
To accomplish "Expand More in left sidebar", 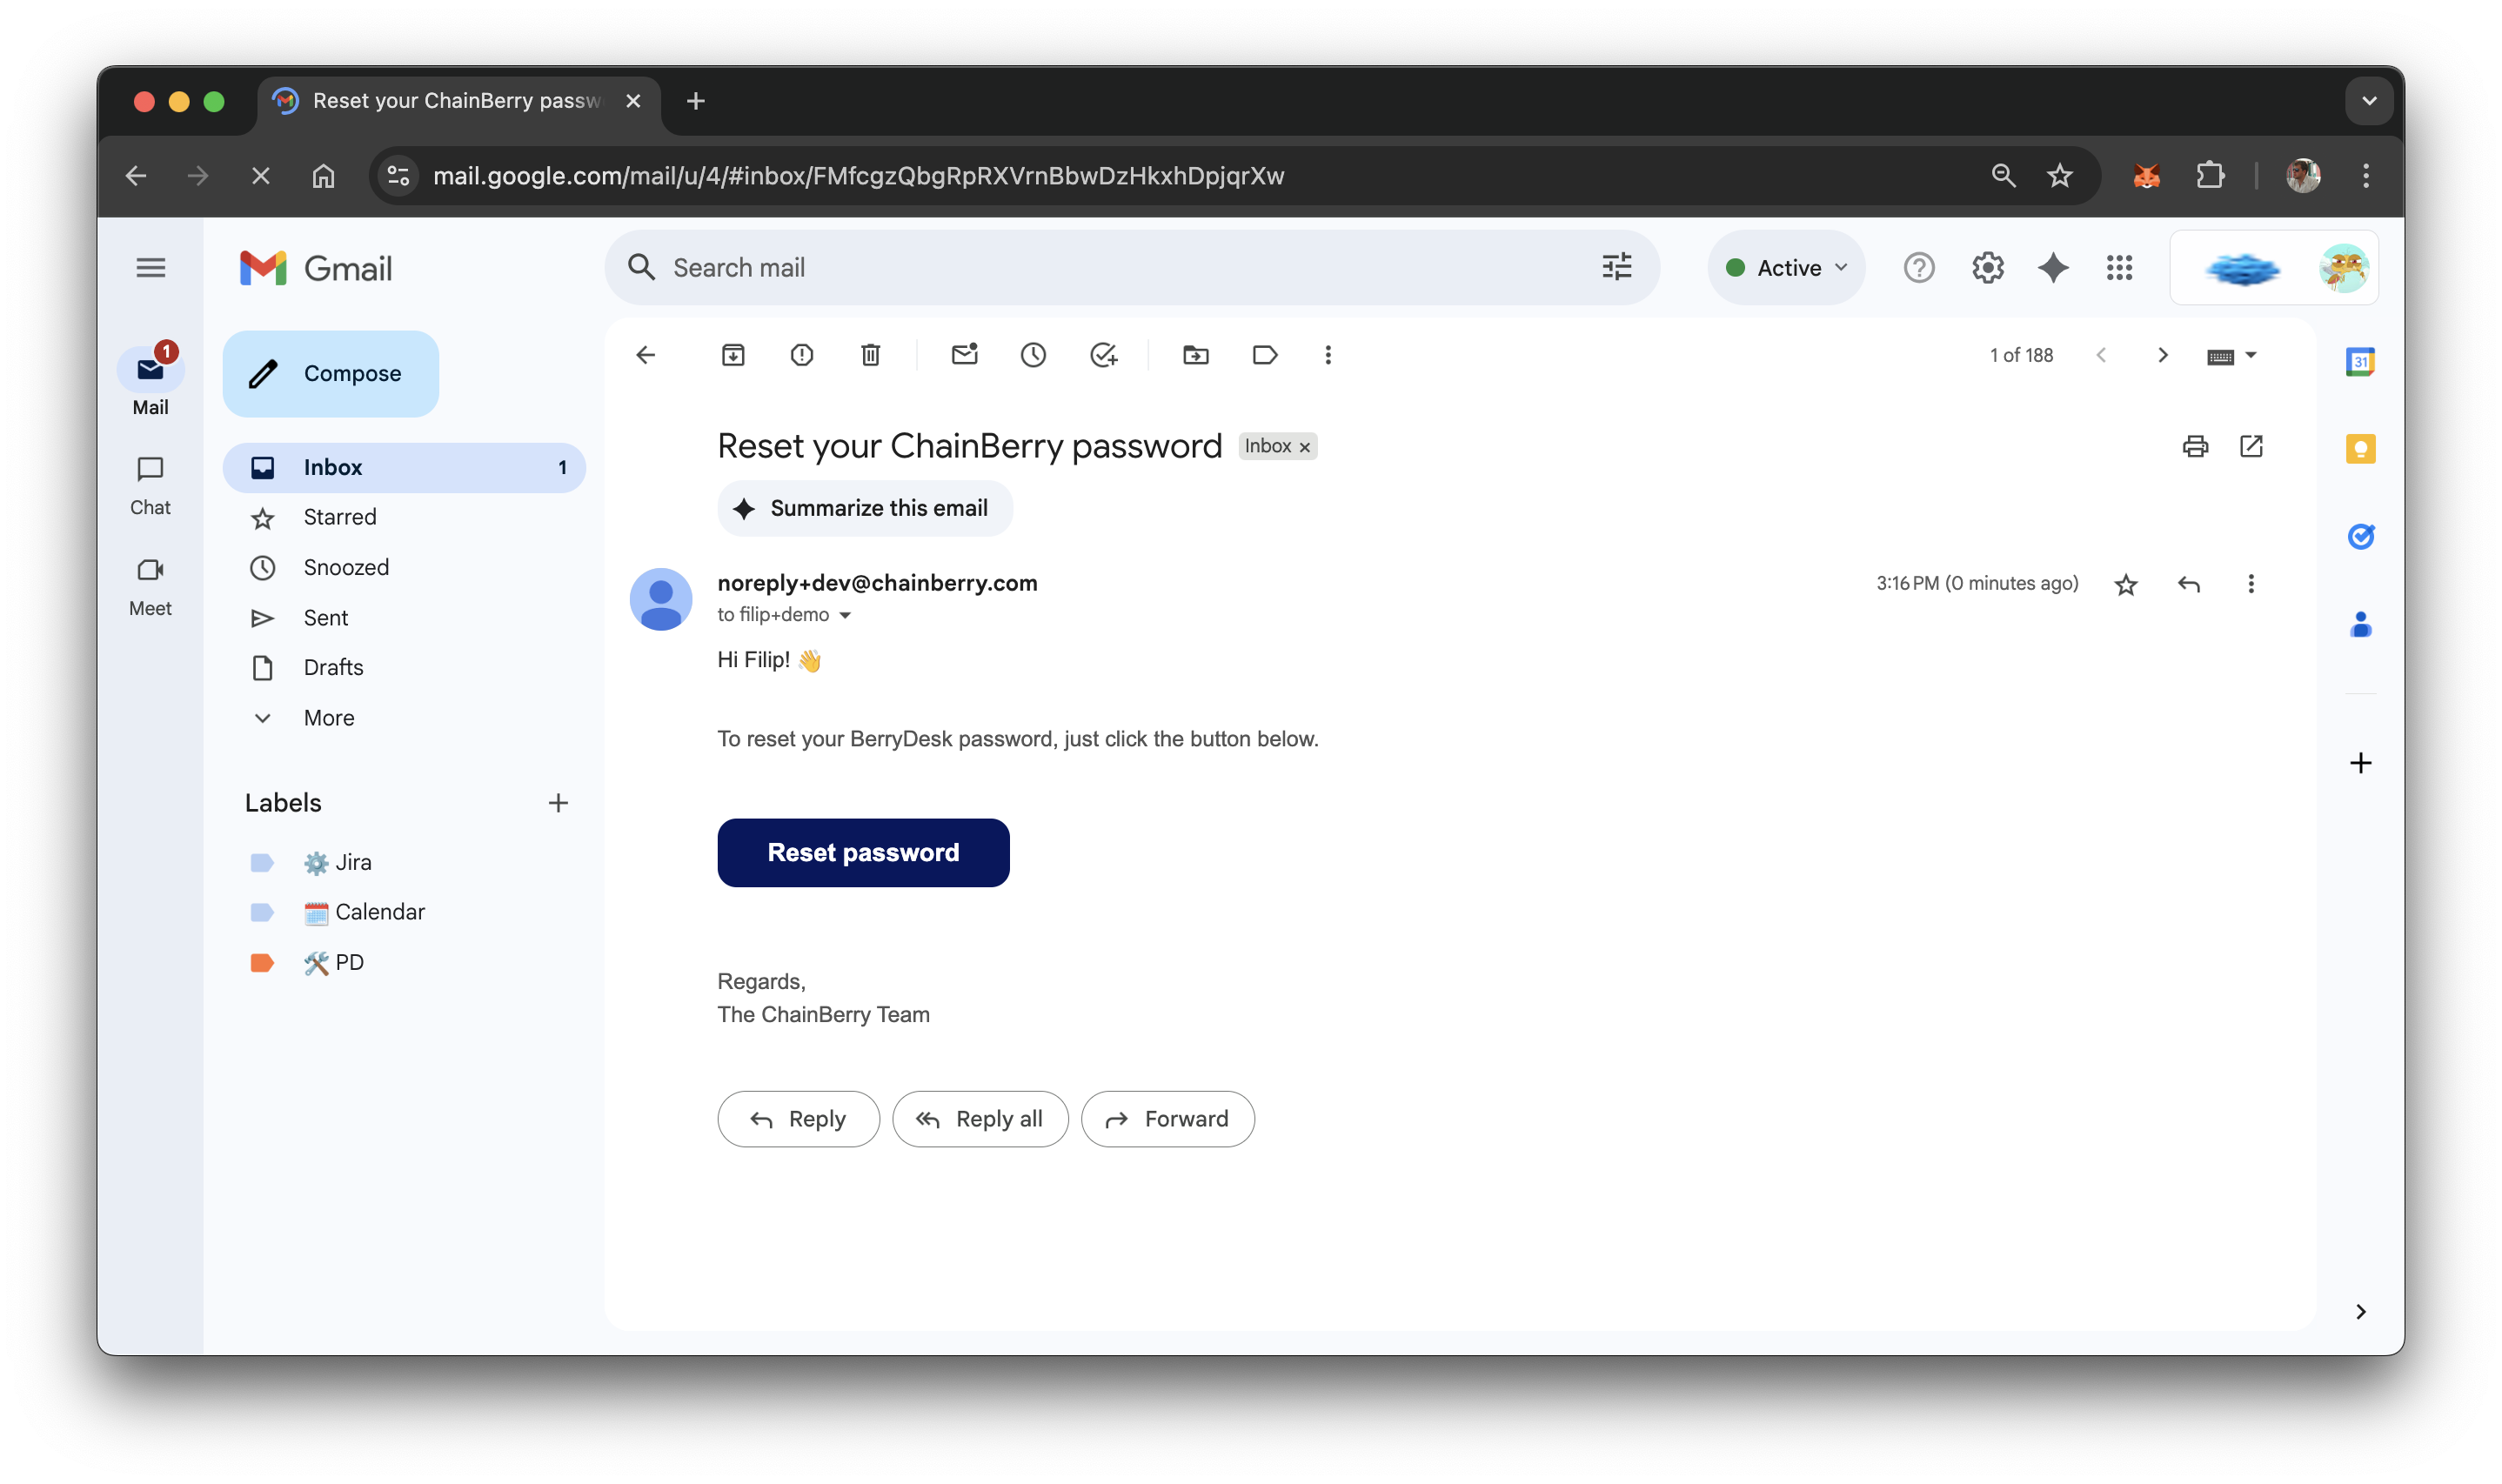I will [328, 718].
